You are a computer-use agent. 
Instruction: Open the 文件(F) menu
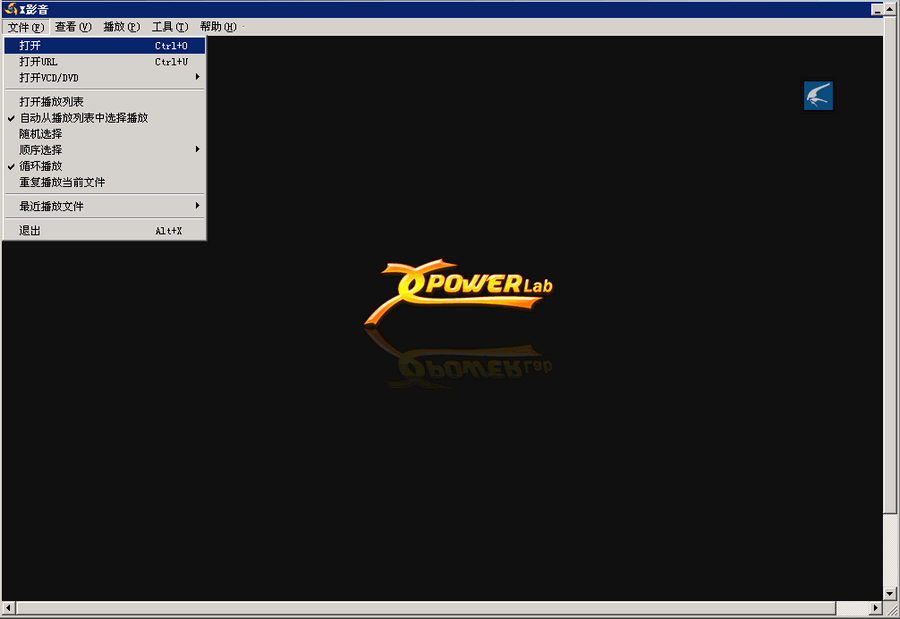[x=25, y=27]
